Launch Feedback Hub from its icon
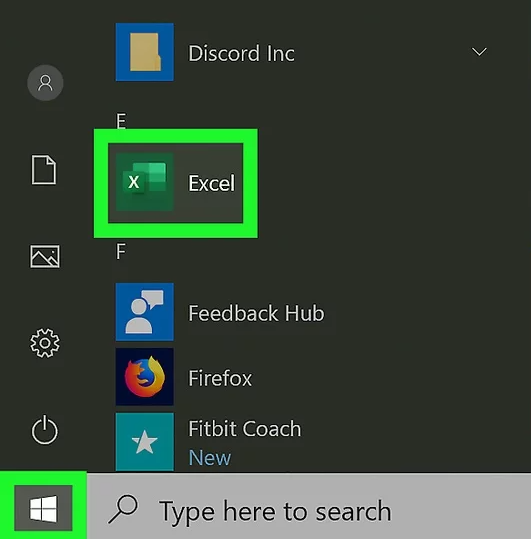This screenshot has width=531, height=539. (x=145, y=312)
